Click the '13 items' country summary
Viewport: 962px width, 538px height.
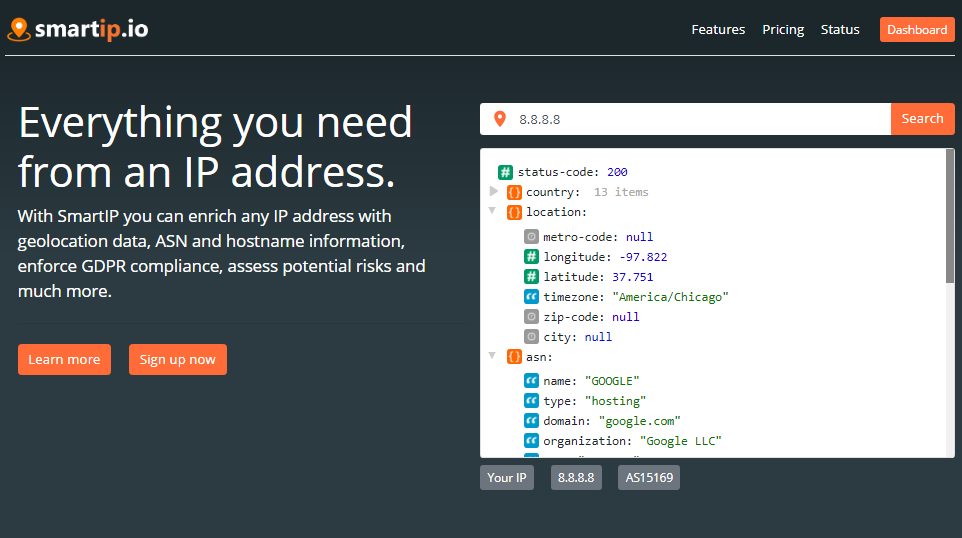tap(621, 193)
